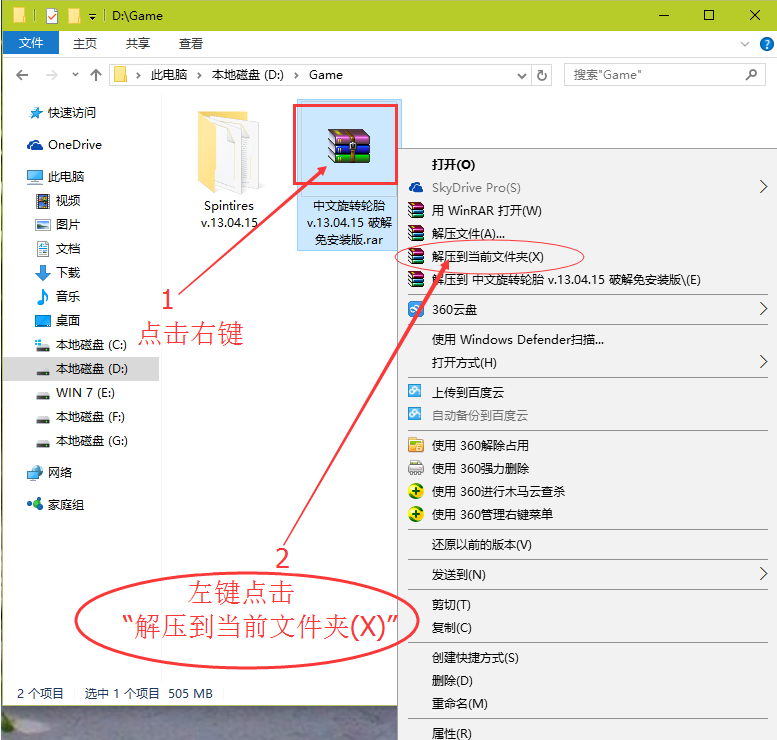Open the SkyDrive Pro(S) submenu
The height and width of the screenshot is (740, 777).
tap(588, 187)
